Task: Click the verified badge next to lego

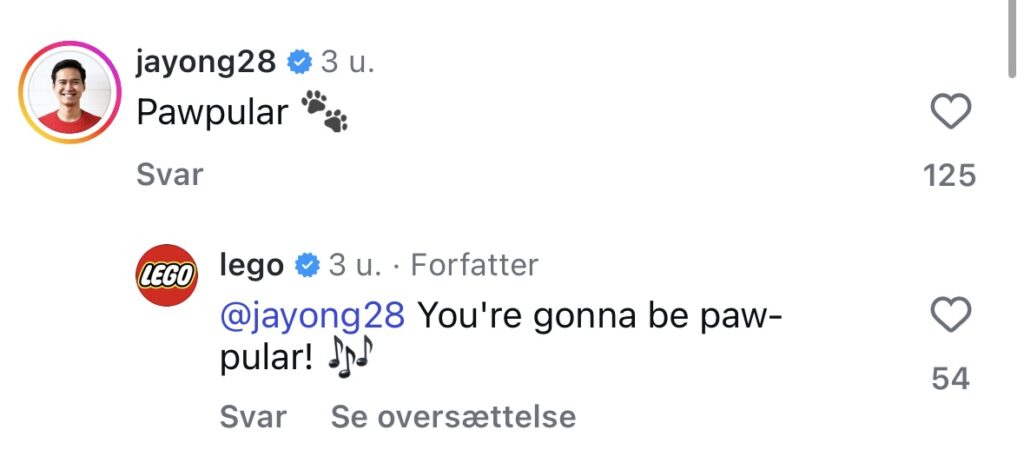Action: click(307, 265)
